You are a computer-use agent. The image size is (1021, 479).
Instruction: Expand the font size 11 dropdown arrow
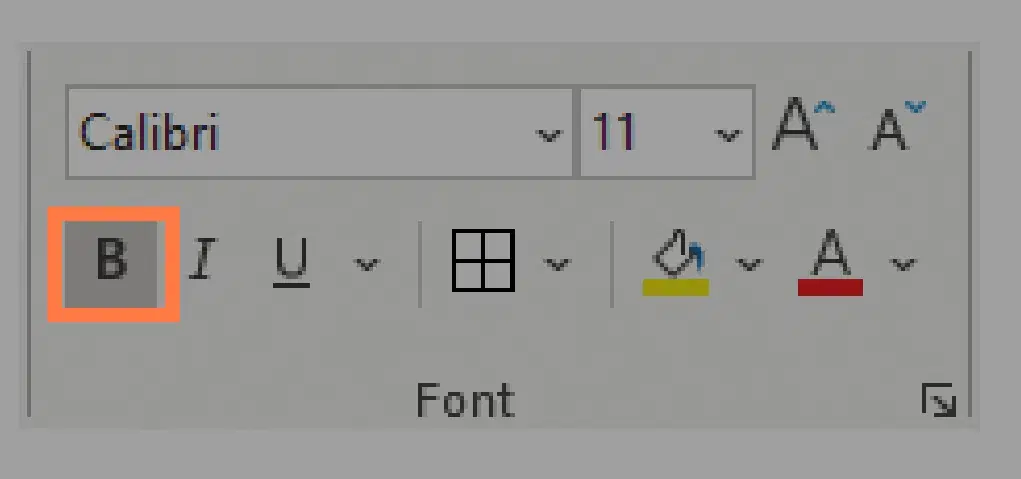(x=728, y=135)
